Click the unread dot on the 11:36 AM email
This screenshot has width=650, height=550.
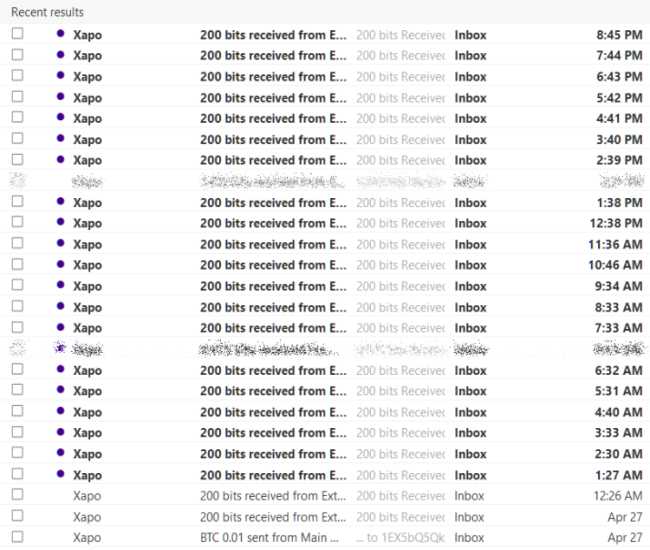point(61,243)
